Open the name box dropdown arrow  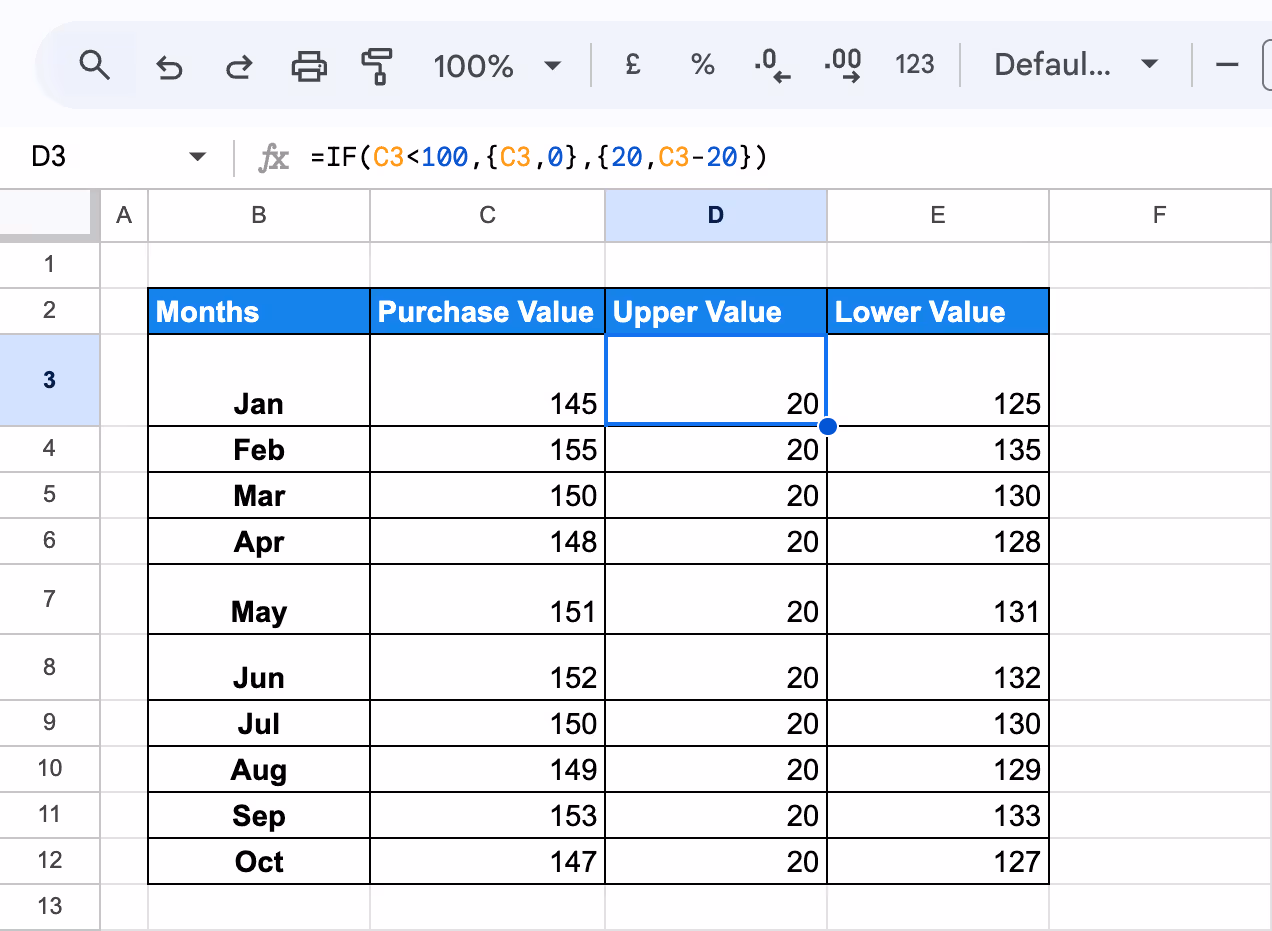[x=197, y=156]
